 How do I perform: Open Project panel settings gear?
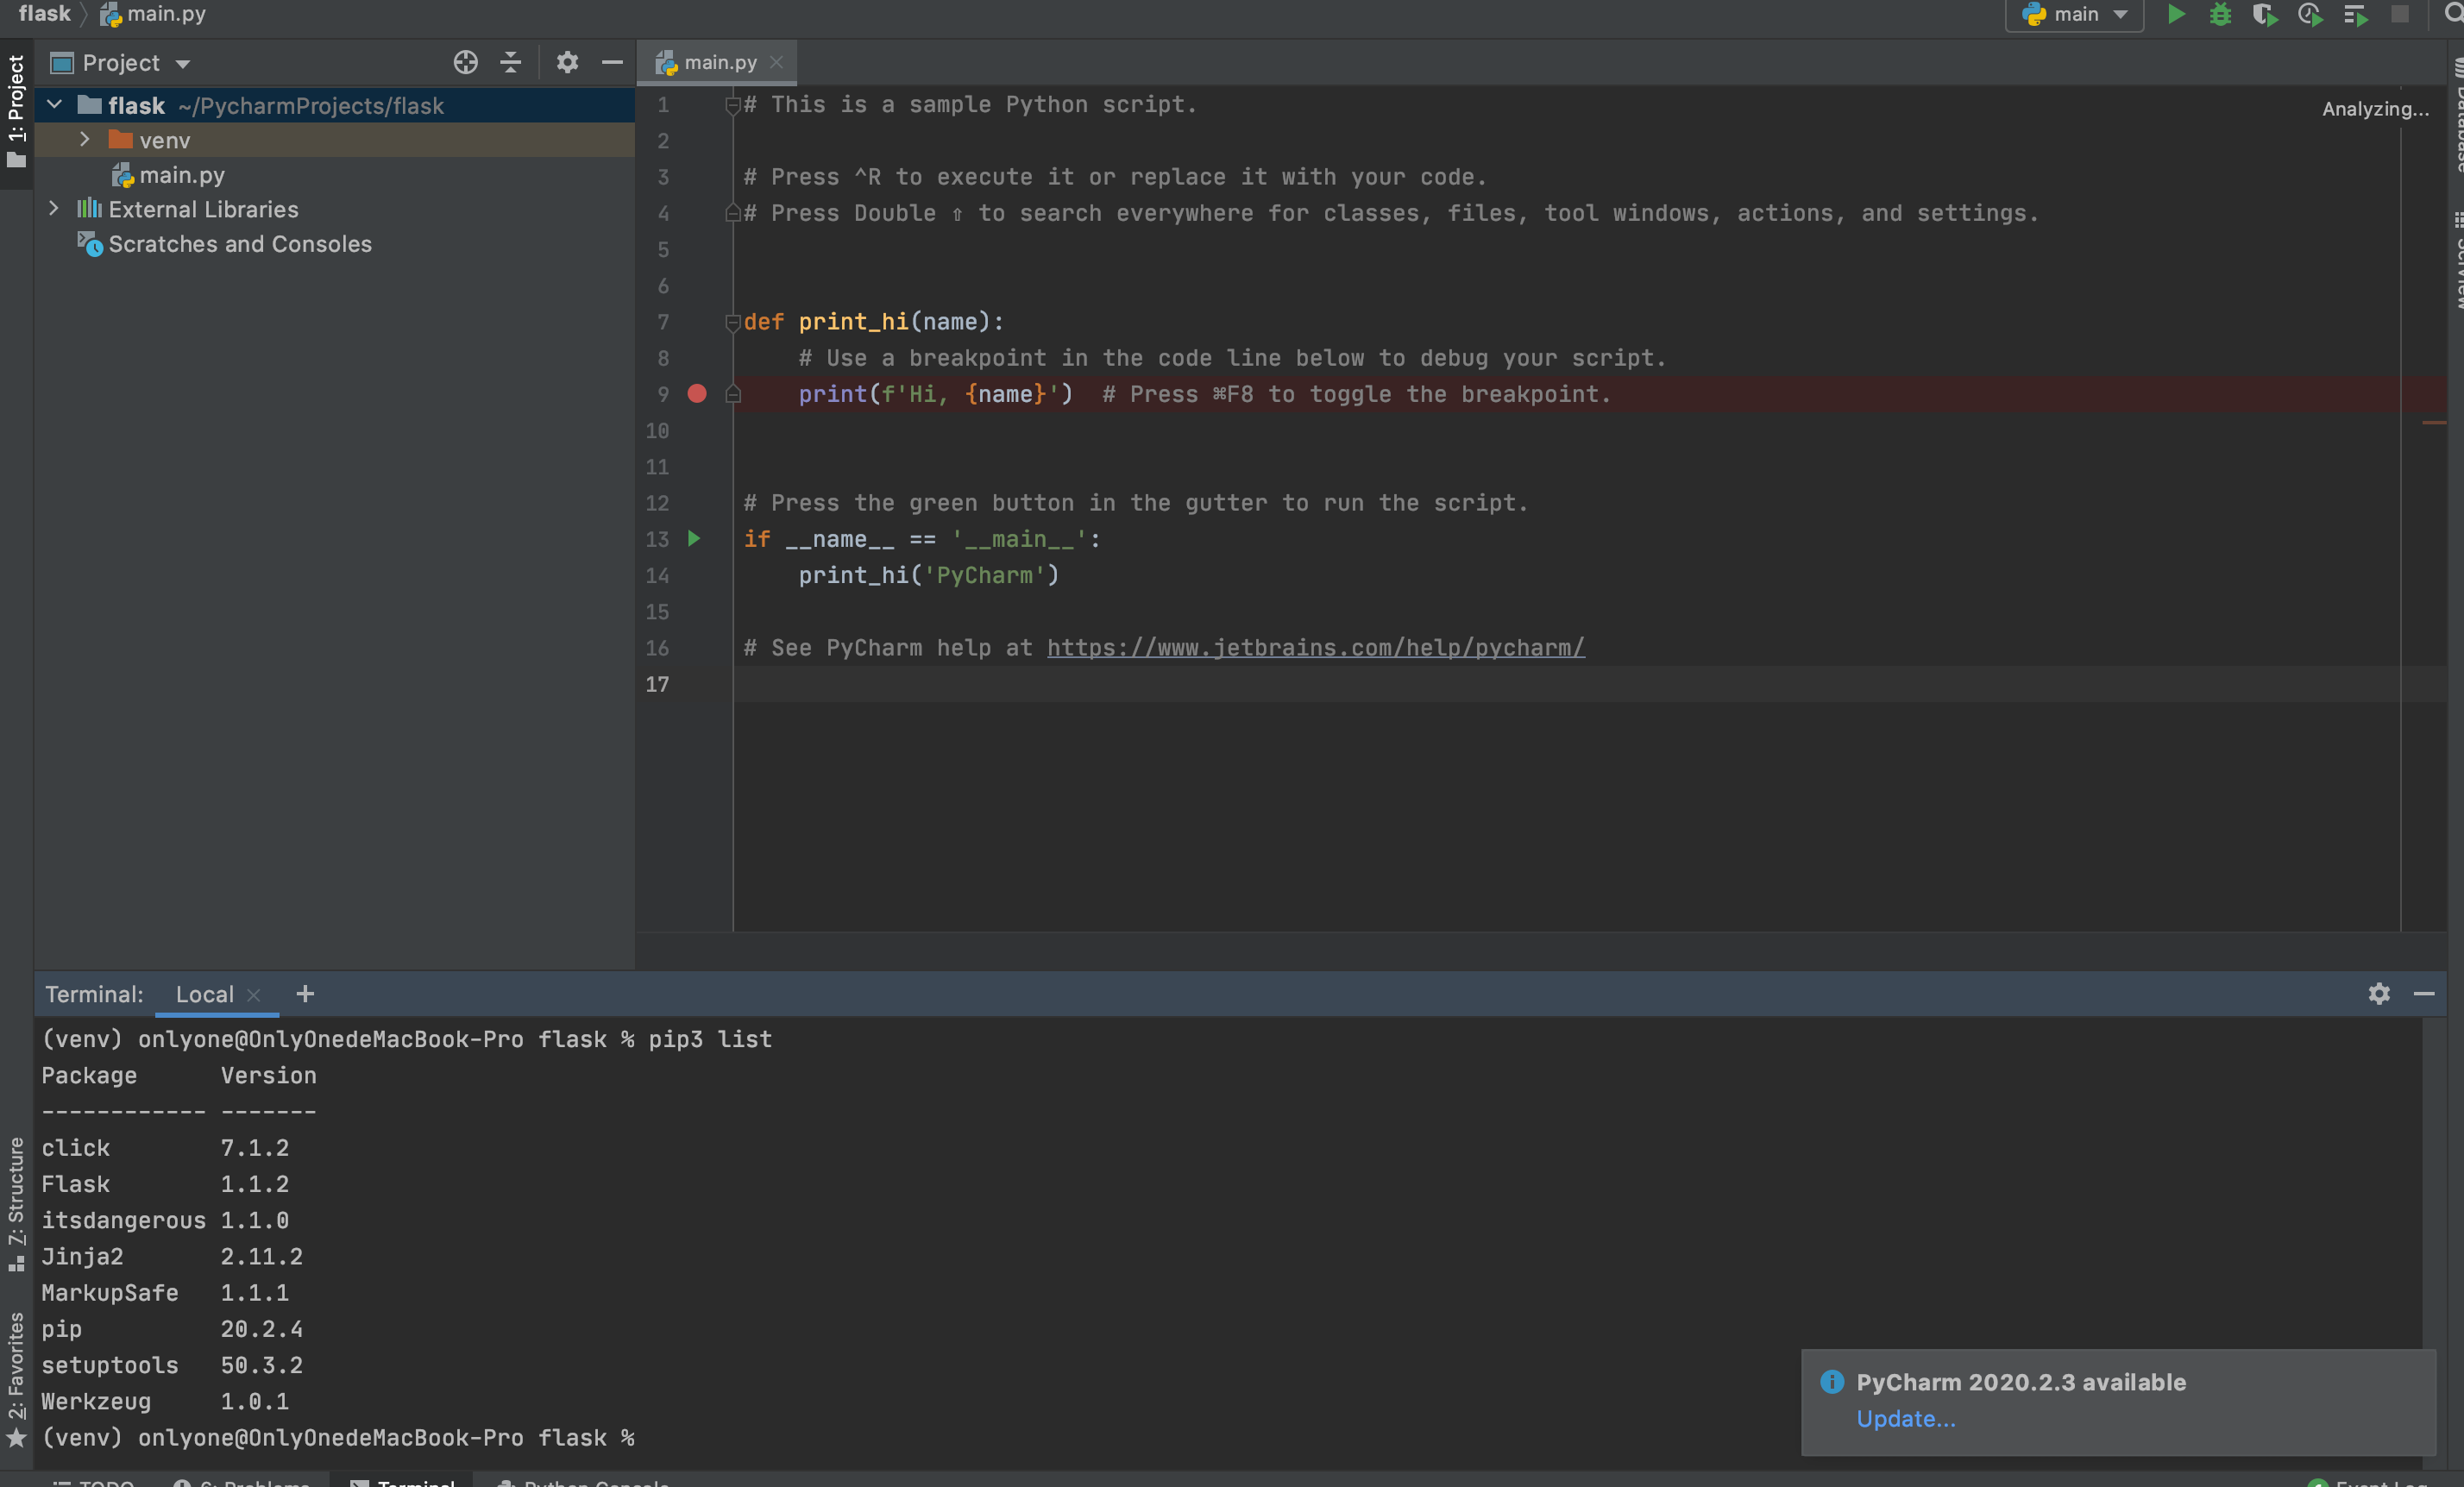click(567, 62)
